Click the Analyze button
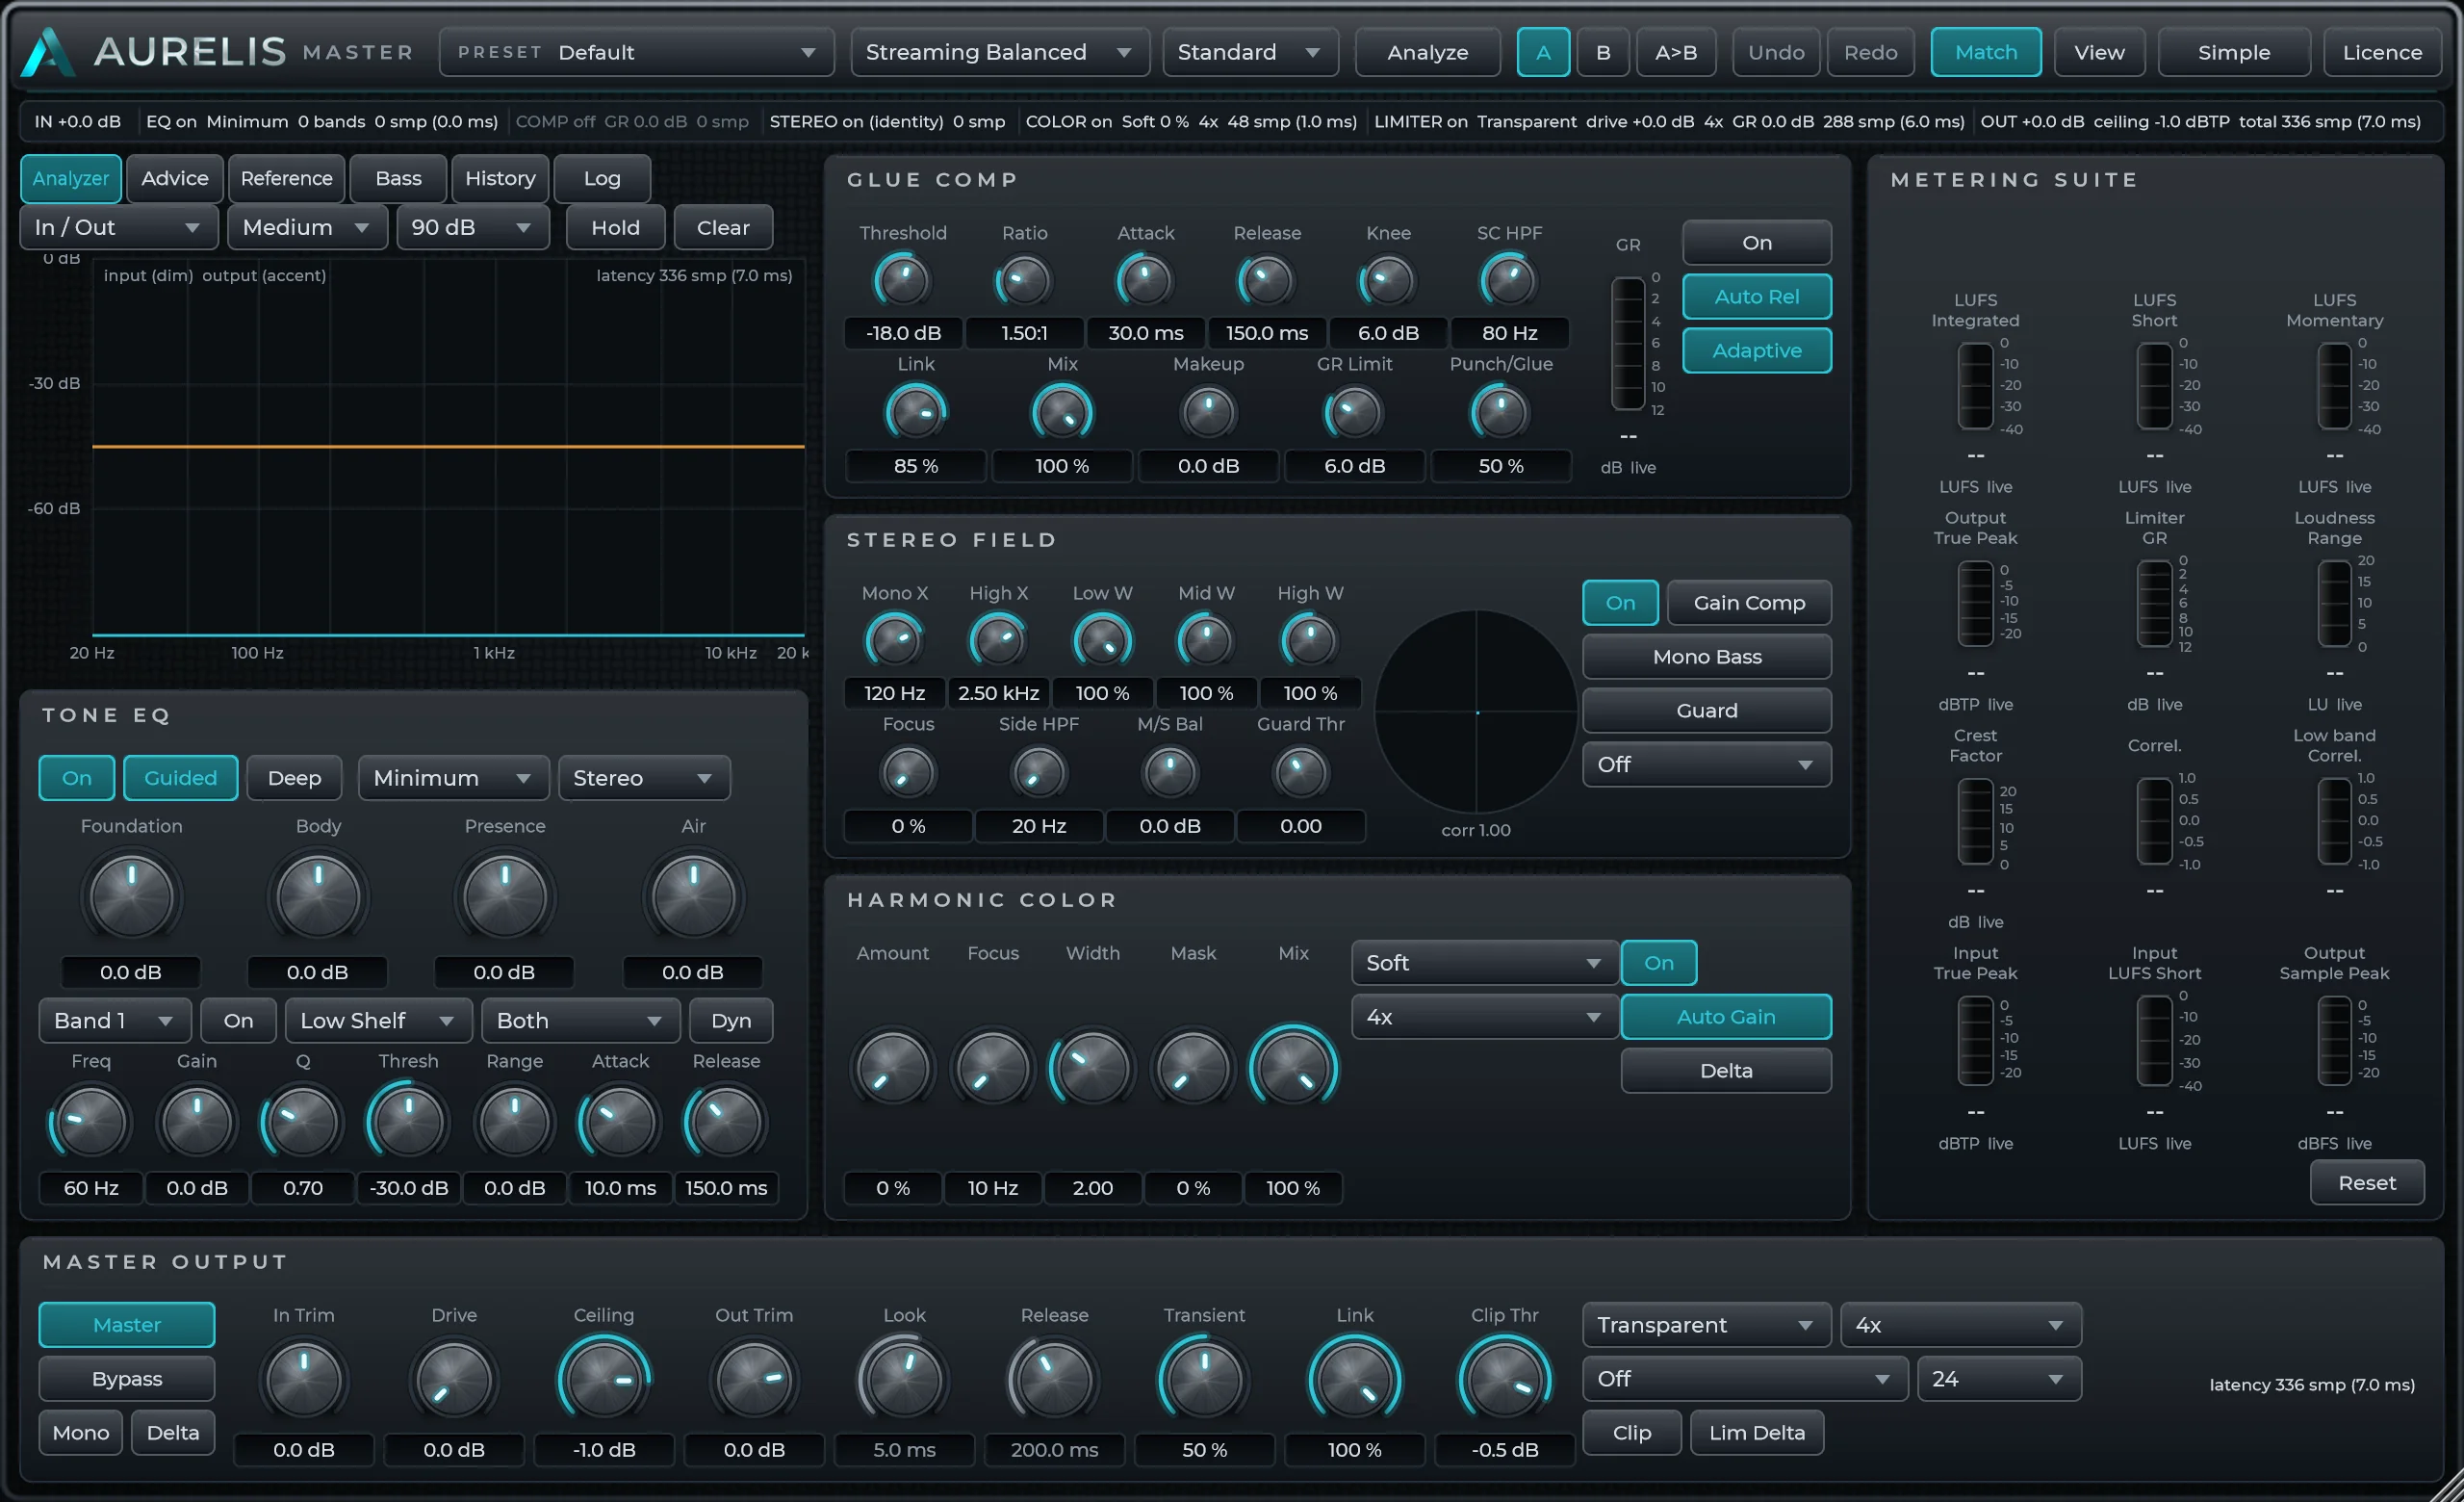The height and width of the screenshot is (1502, 2464). pos(1427,52)
